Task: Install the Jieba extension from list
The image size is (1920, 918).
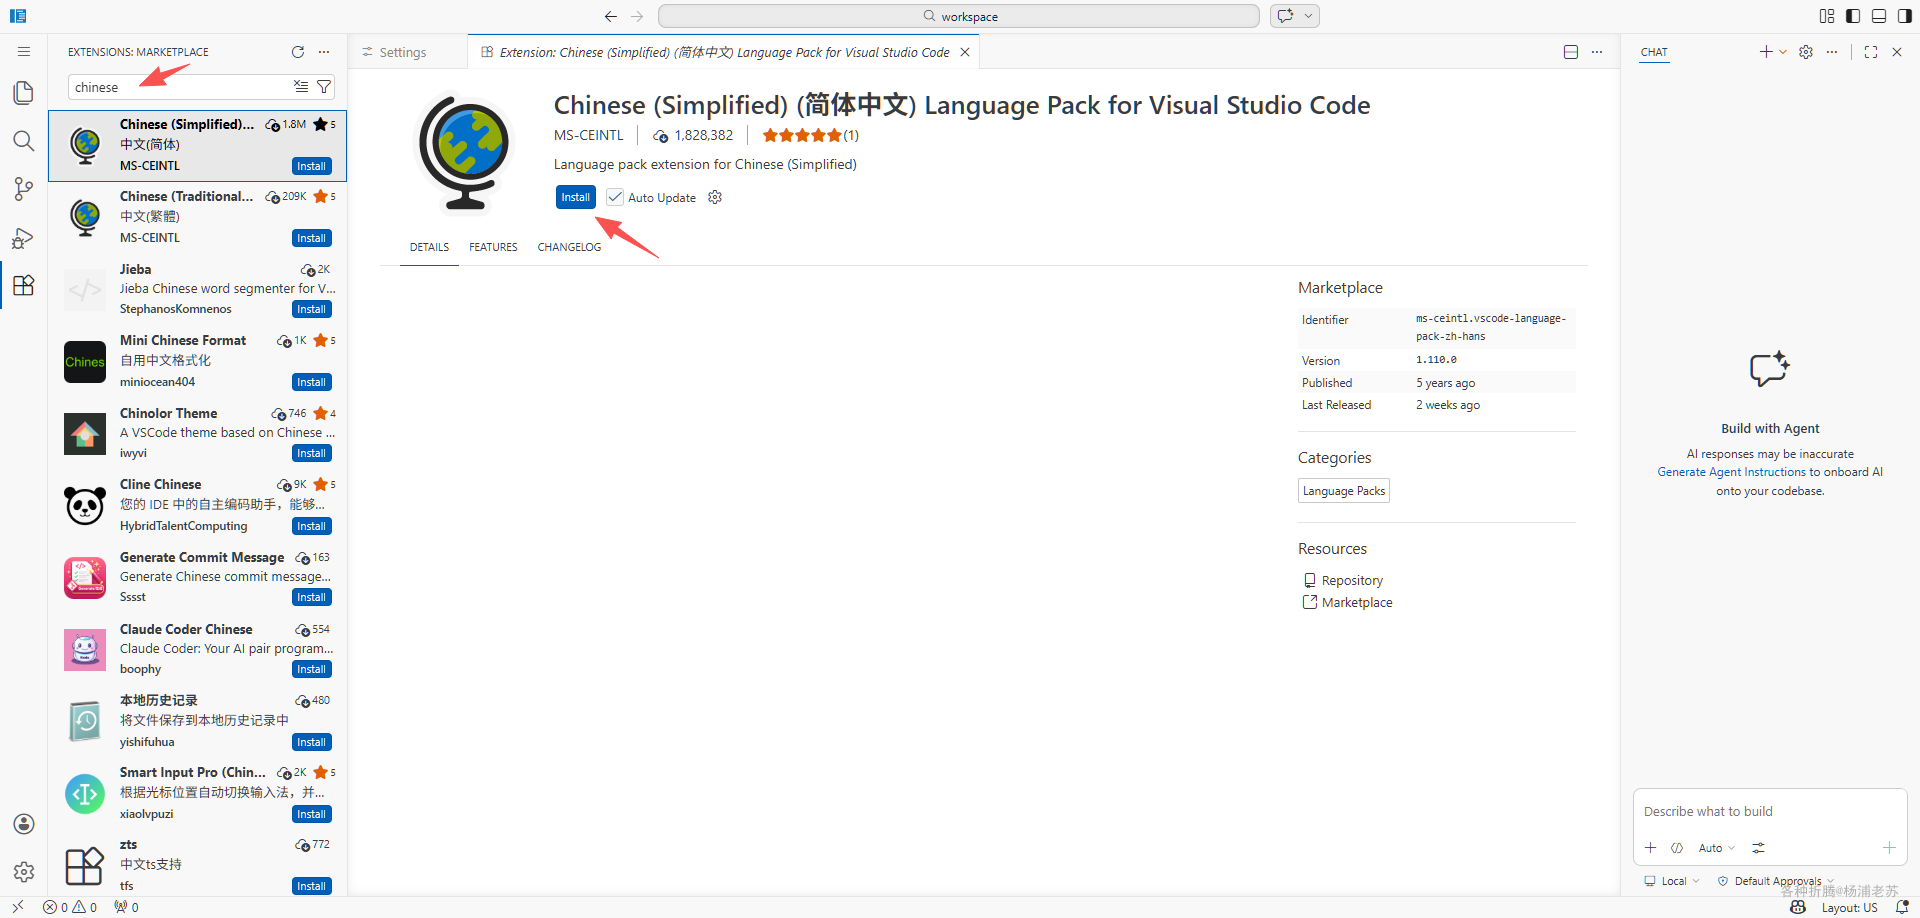Action: (312, 309)
